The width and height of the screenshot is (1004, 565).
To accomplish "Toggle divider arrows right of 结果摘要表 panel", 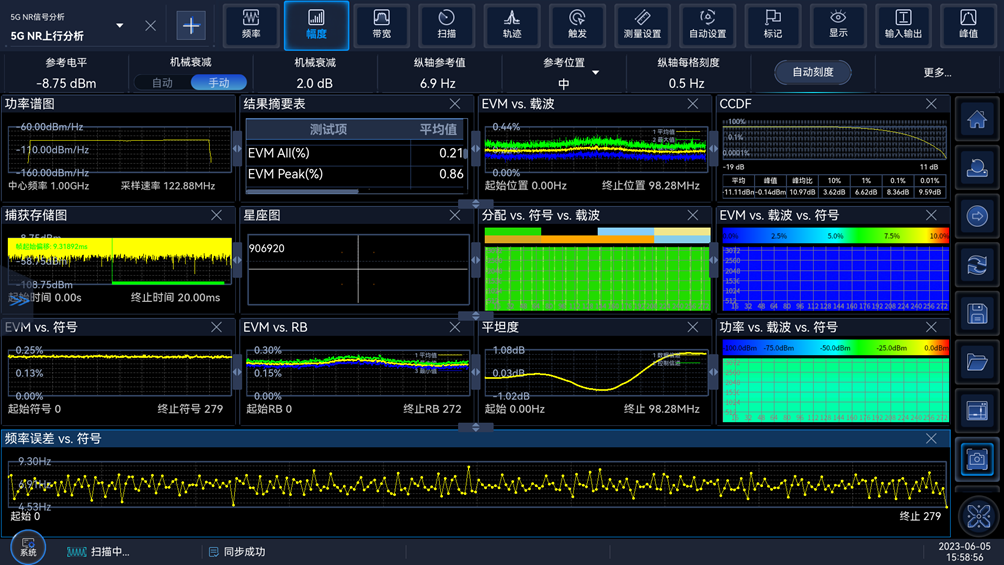I will 475,149.
